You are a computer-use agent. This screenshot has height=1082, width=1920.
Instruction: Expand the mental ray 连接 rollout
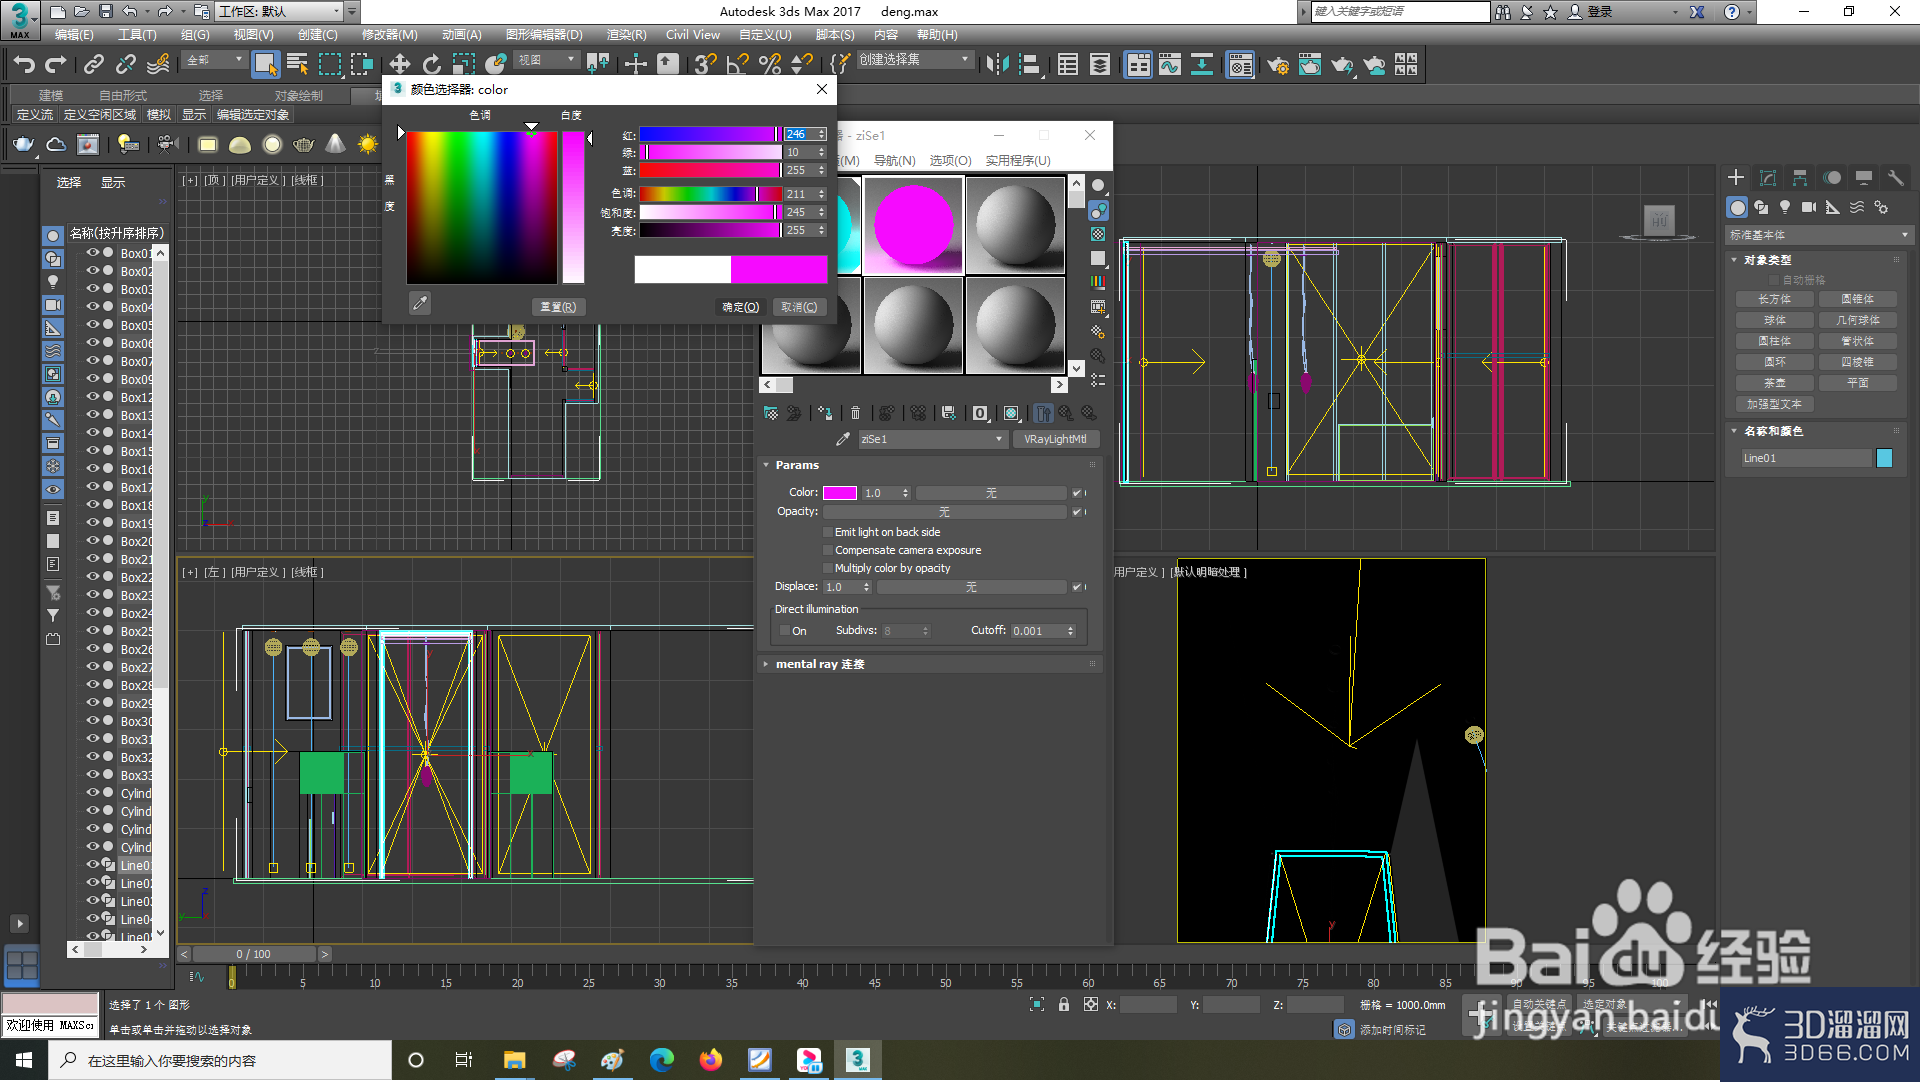820,664
